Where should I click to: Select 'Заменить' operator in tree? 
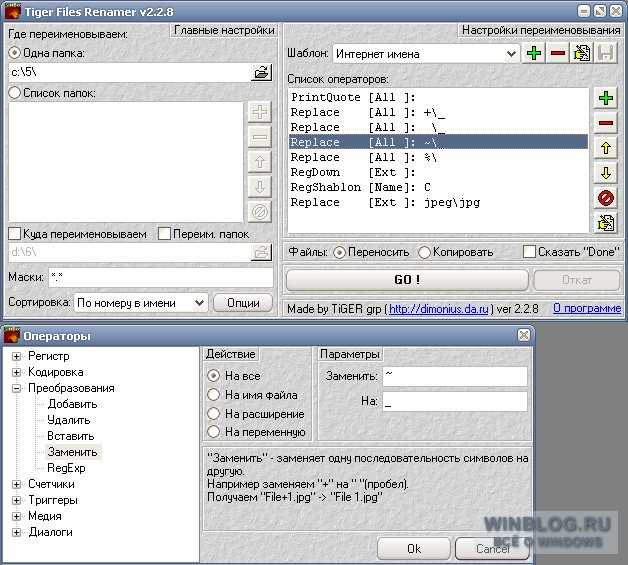point(72,452)
